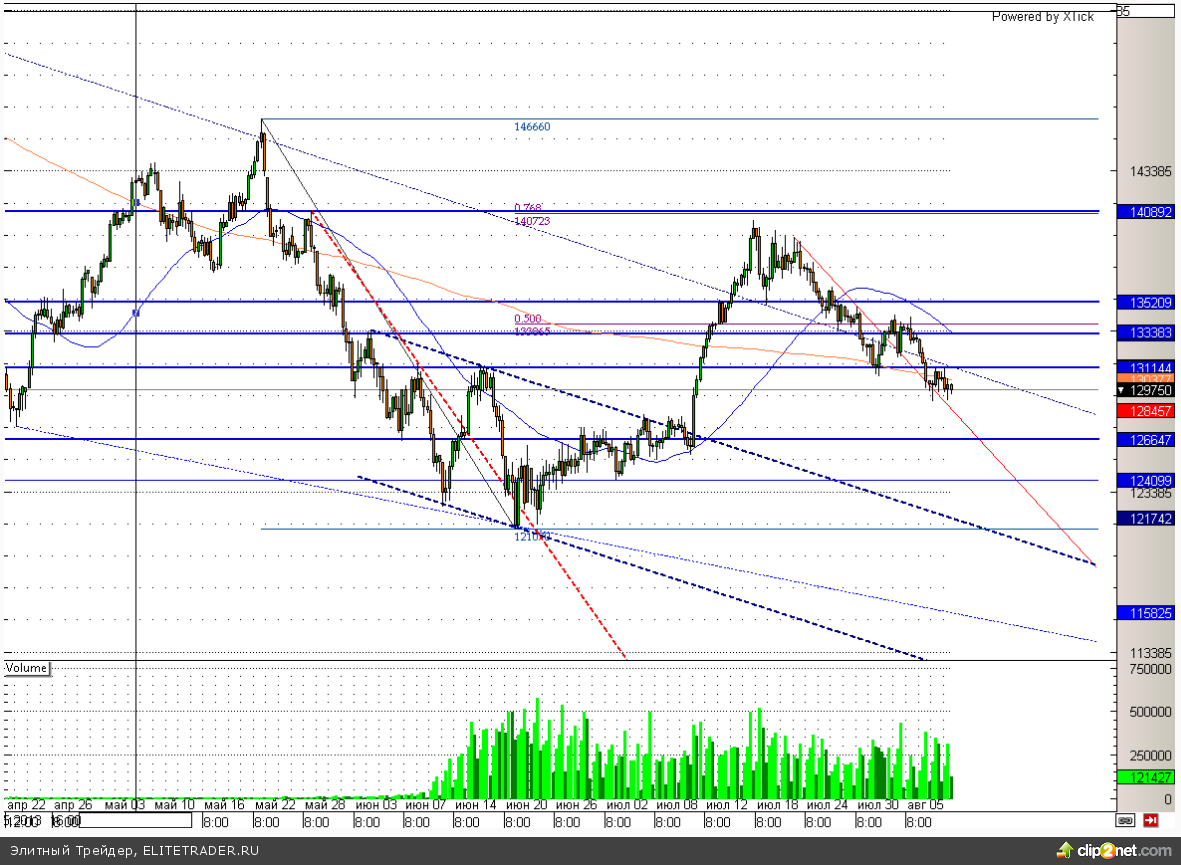Select the red 128457 price label
Image resolution: width=1181 pixels, height=865 pixels.
[x=1145, y=410]
